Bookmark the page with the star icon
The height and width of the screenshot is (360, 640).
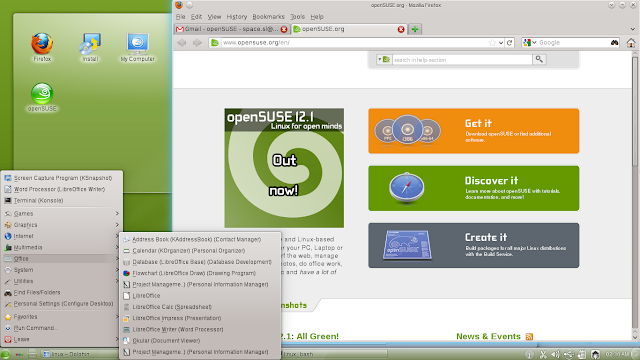click(492, 42)
